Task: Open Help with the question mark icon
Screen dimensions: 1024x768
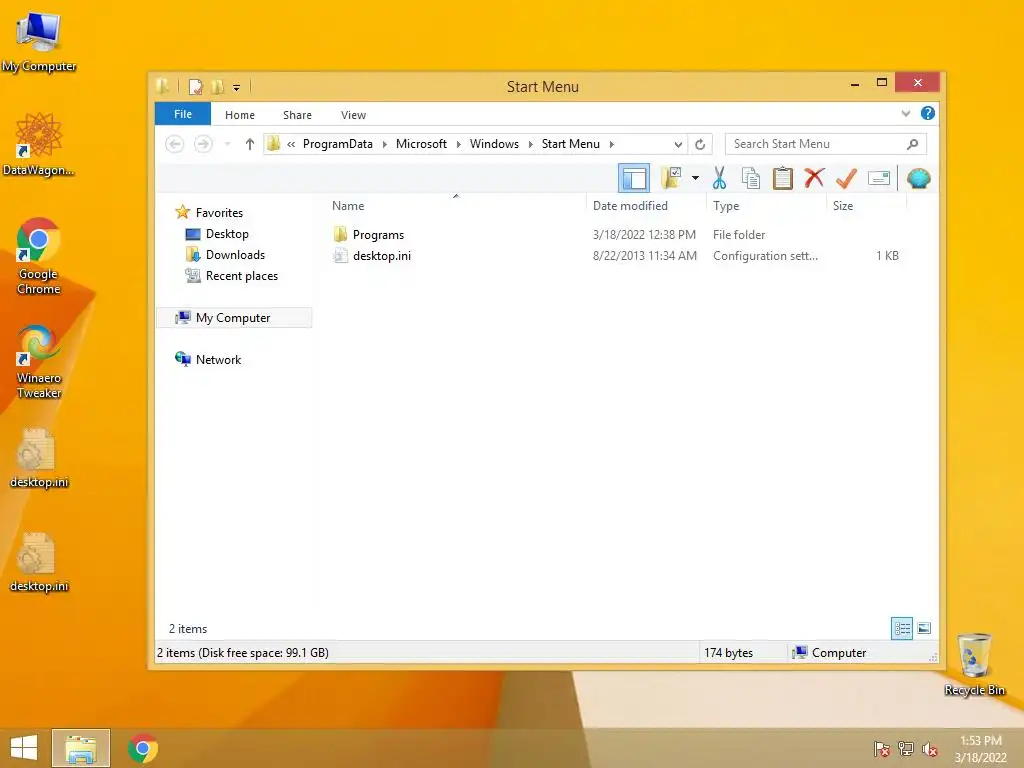Action: [x=927, y=113]
